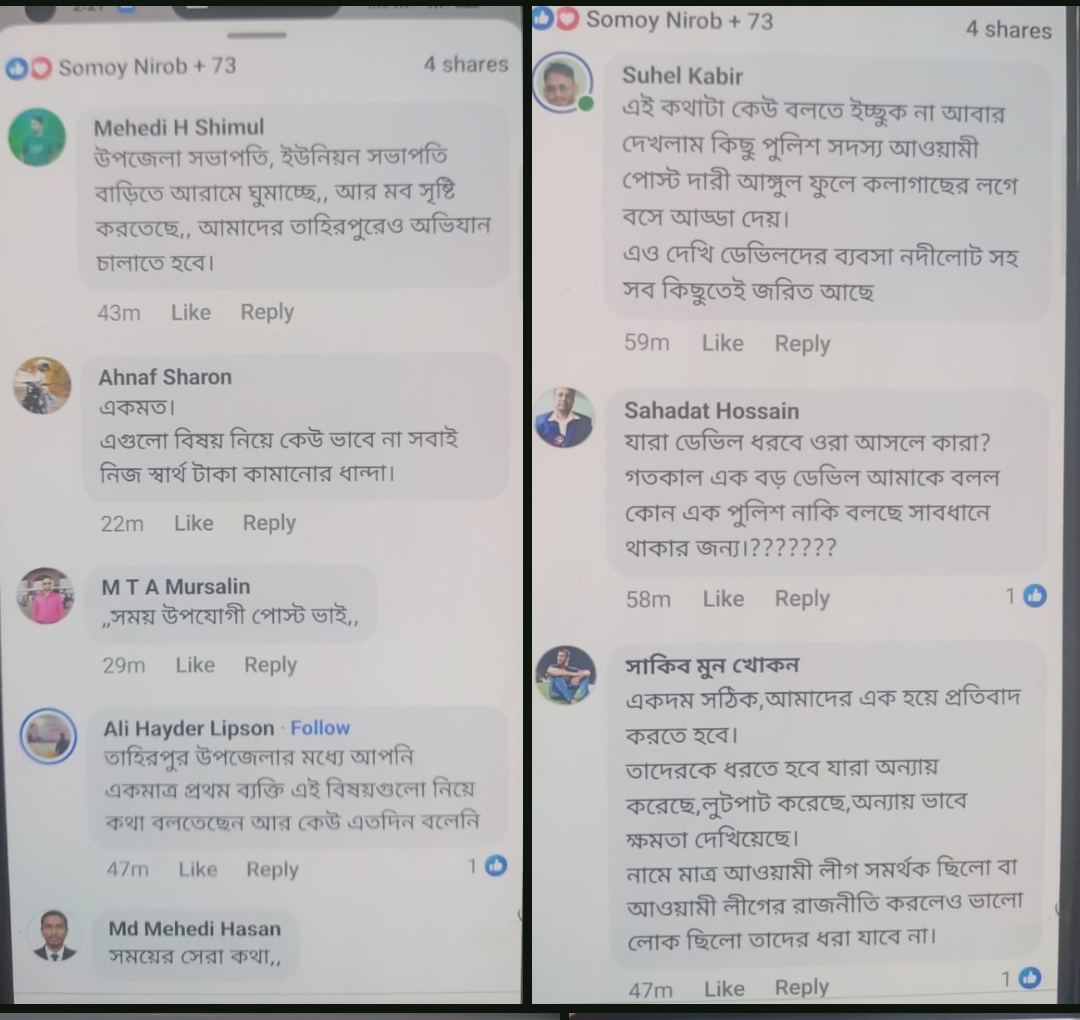
Task: Tap M T A Mursalin's profile photo
Action: point(45,596)
